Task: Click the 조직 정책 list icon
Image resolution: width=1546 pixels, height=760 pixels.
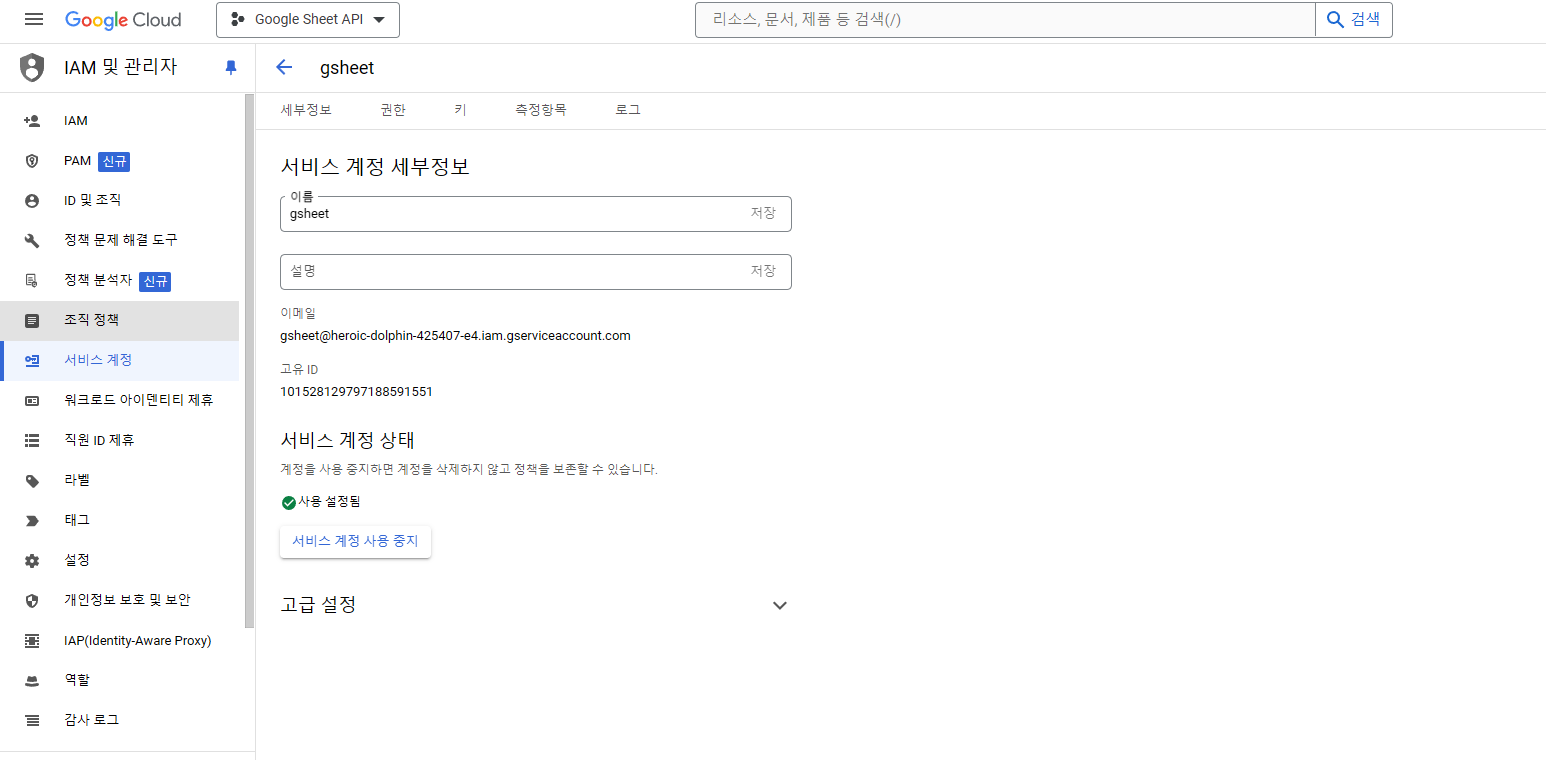Action: [32, 321]
